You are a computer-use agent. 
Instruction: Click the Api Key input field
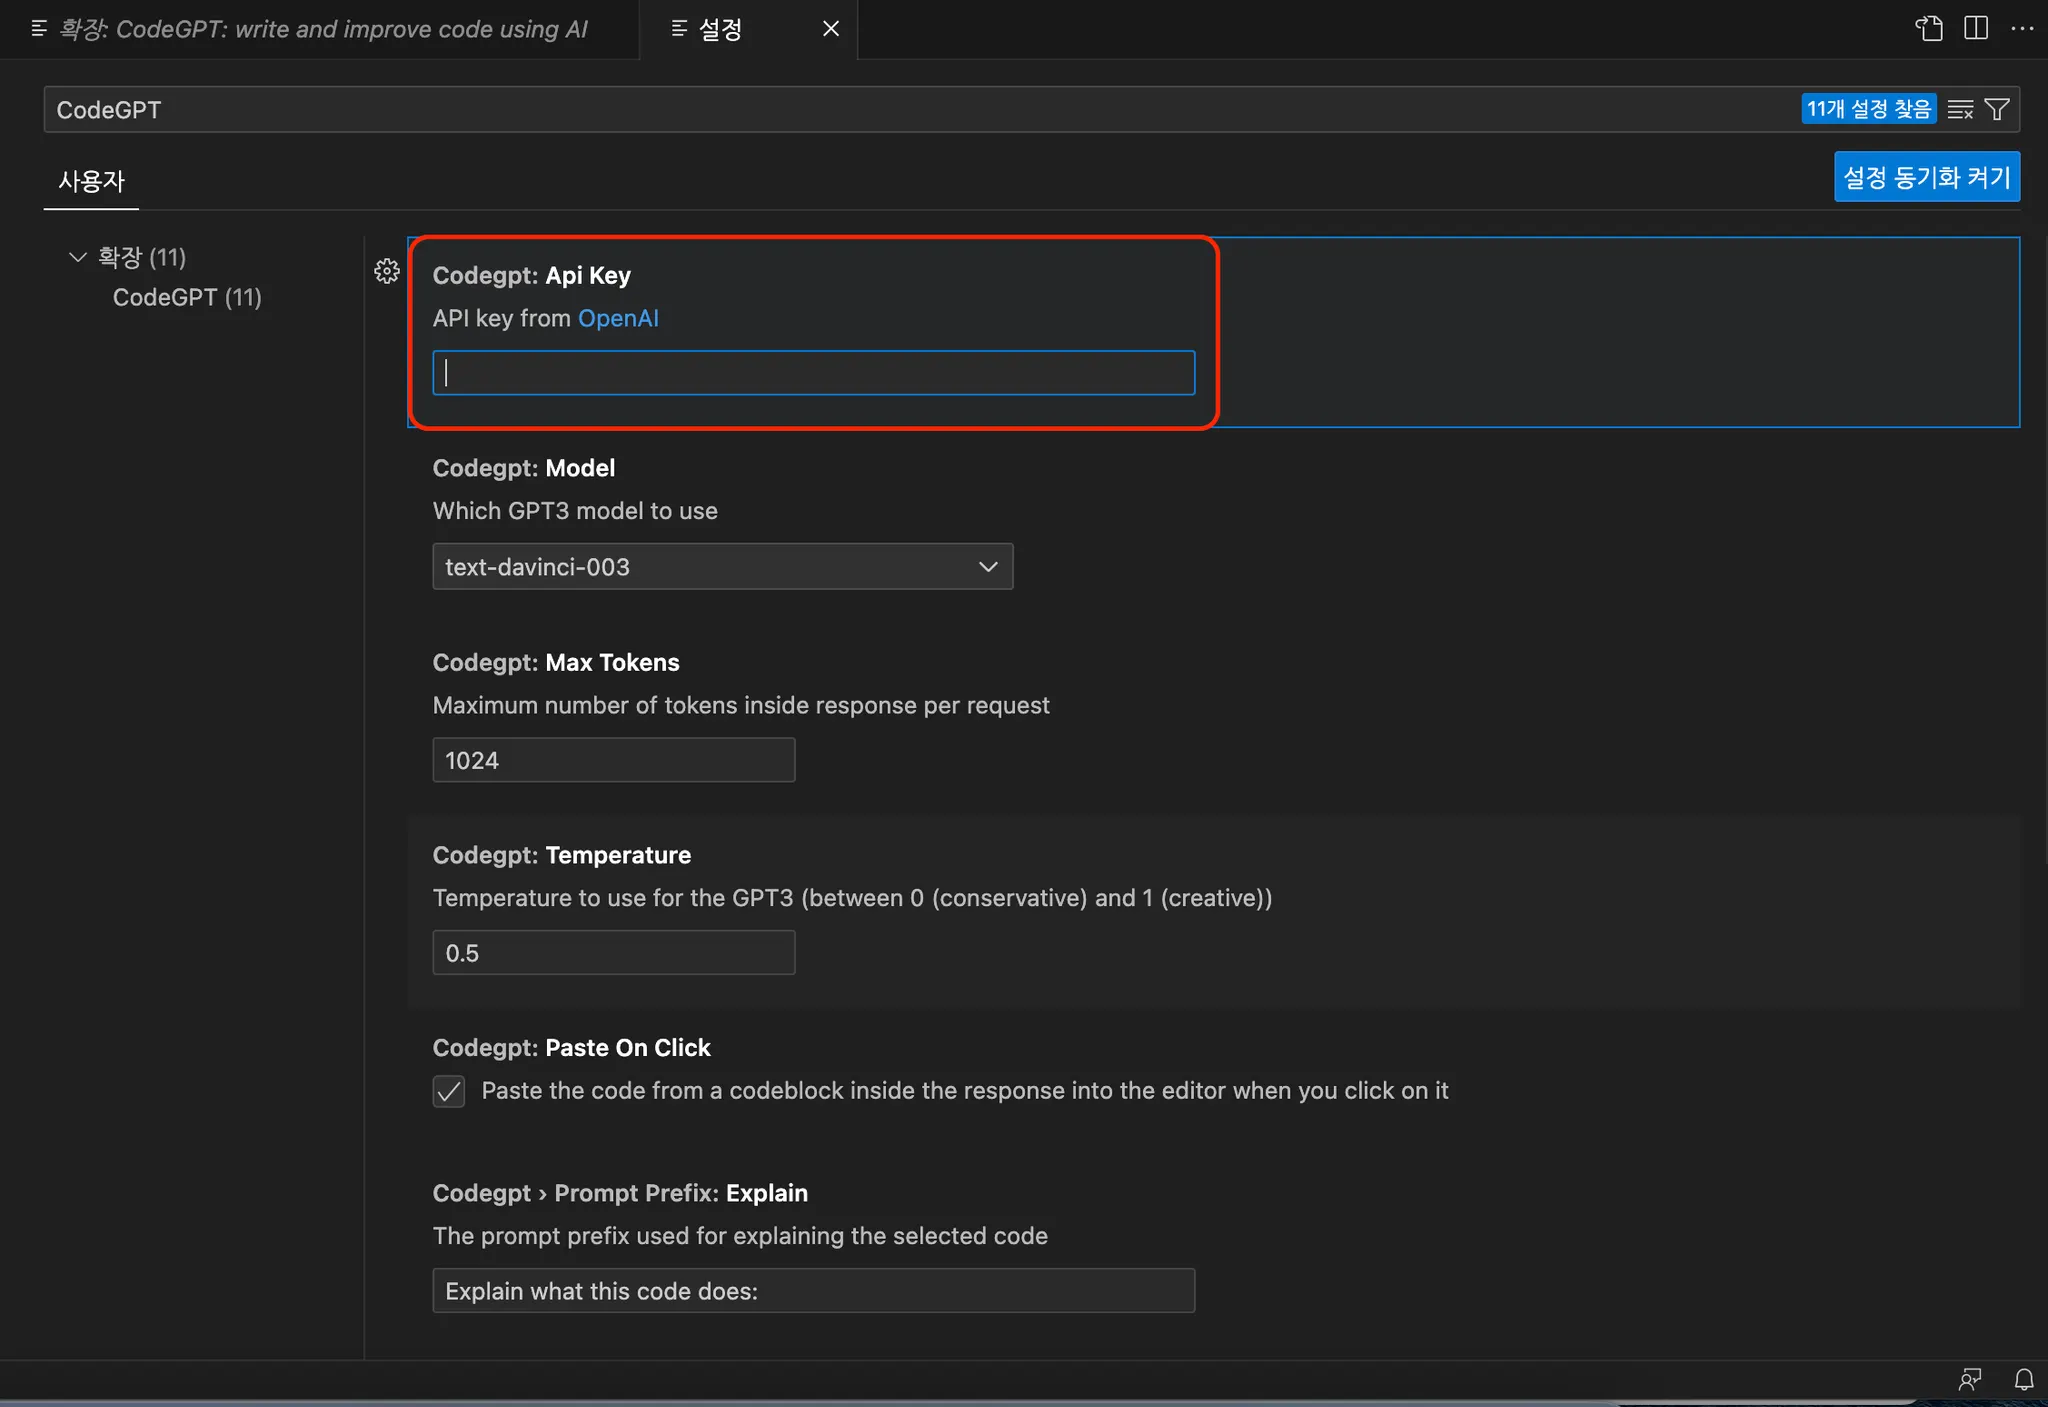click(813, 373)
